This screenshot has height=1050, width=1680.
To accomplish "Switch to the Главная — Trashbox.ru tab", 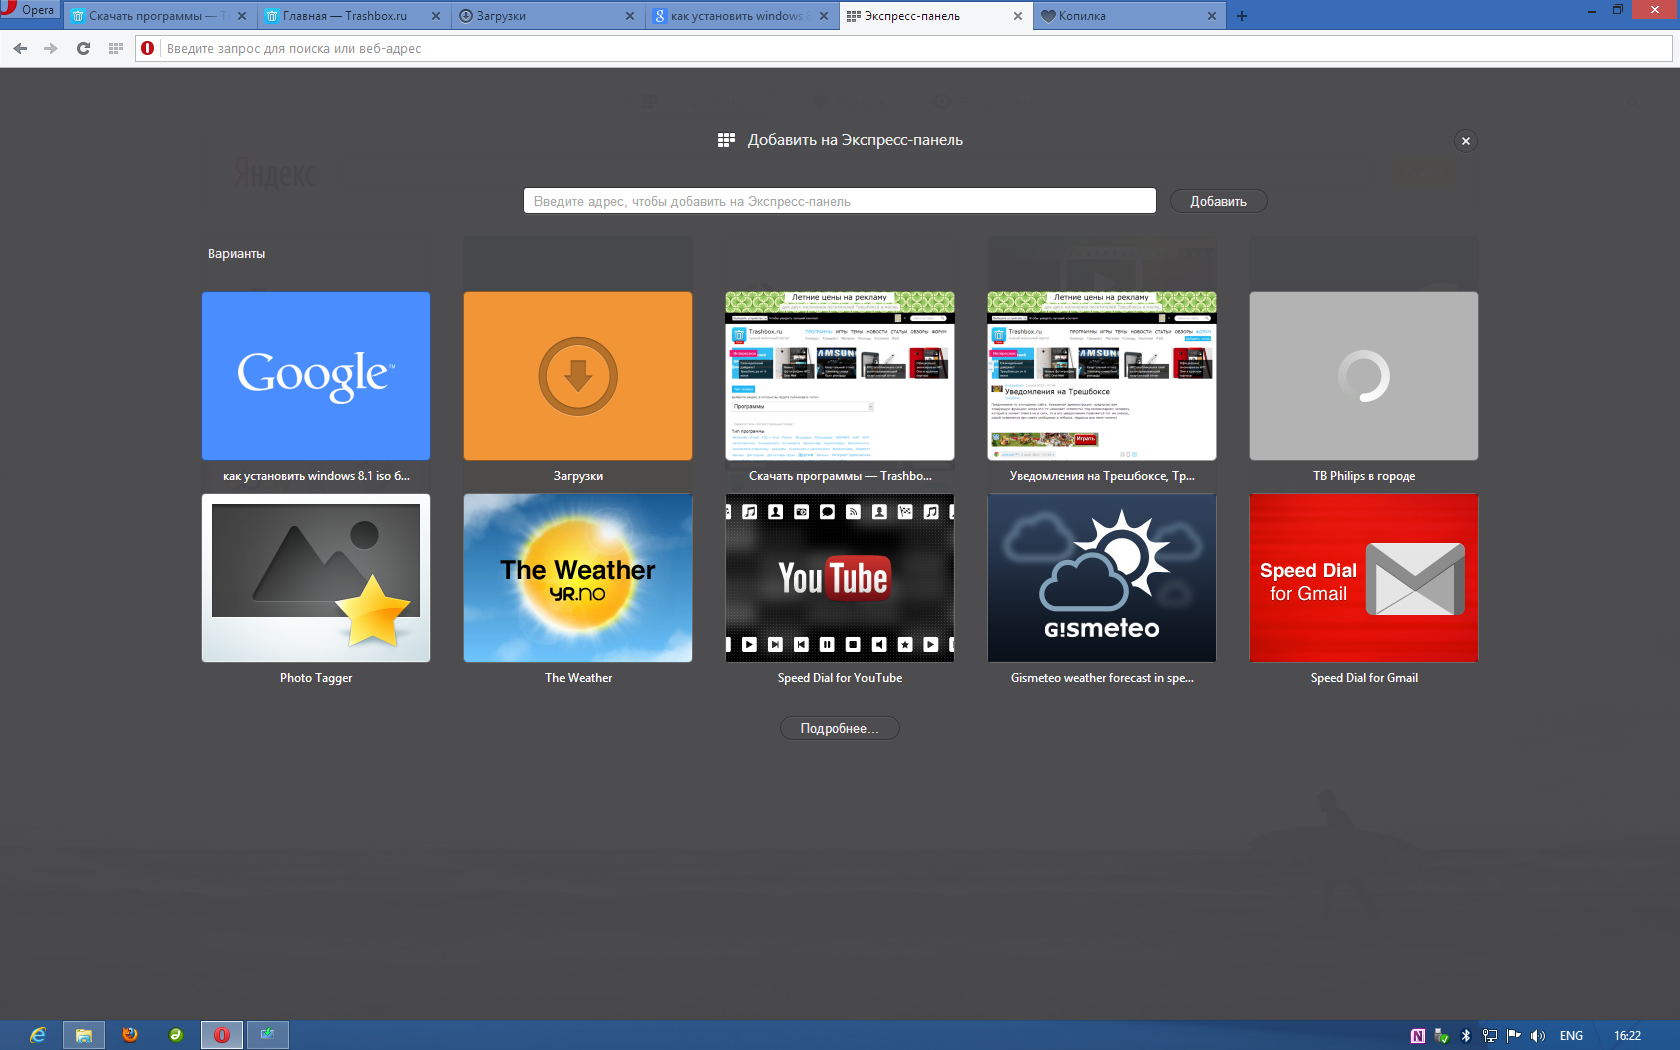I will pyautogui.click(x=344, y=16).
